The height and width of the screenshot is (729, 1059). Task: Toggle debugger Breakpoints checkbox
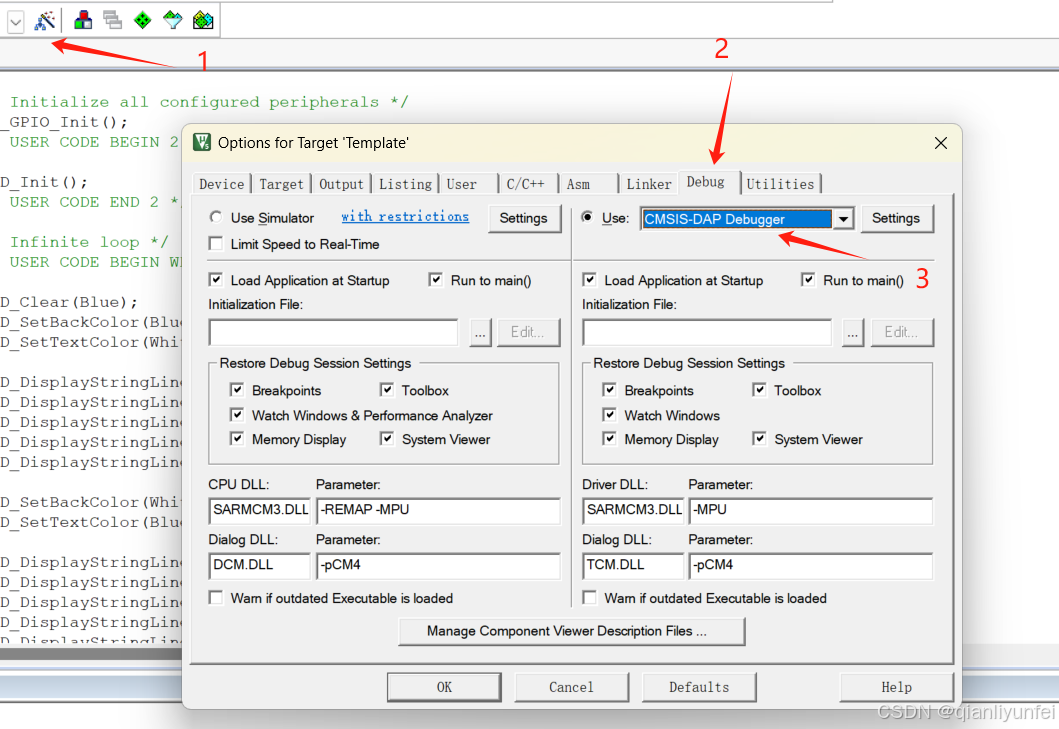[x=609, y=389]
